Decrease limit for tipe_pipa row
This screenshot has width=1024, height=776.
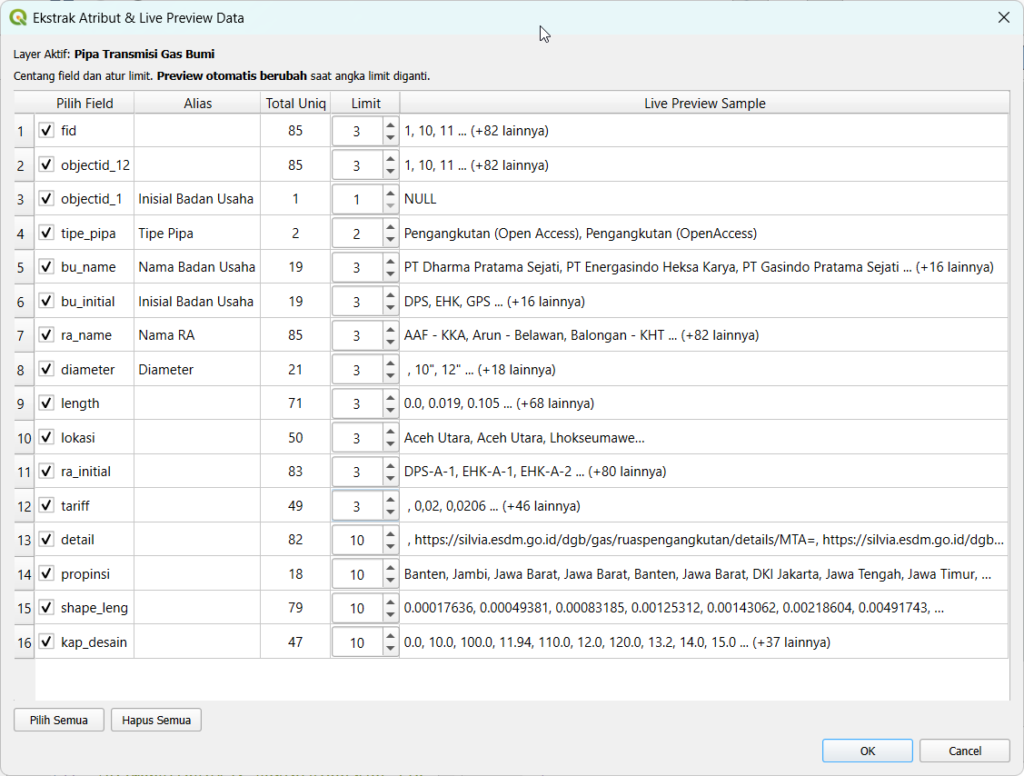[390, 240]
